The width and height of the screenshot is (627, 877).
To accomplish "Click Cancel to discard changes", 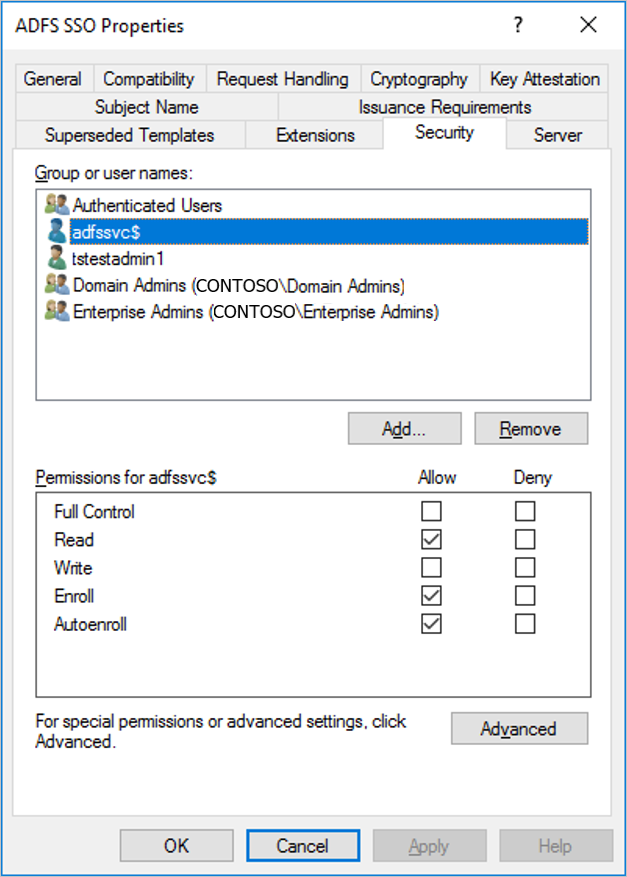I will tap(302, 845).
